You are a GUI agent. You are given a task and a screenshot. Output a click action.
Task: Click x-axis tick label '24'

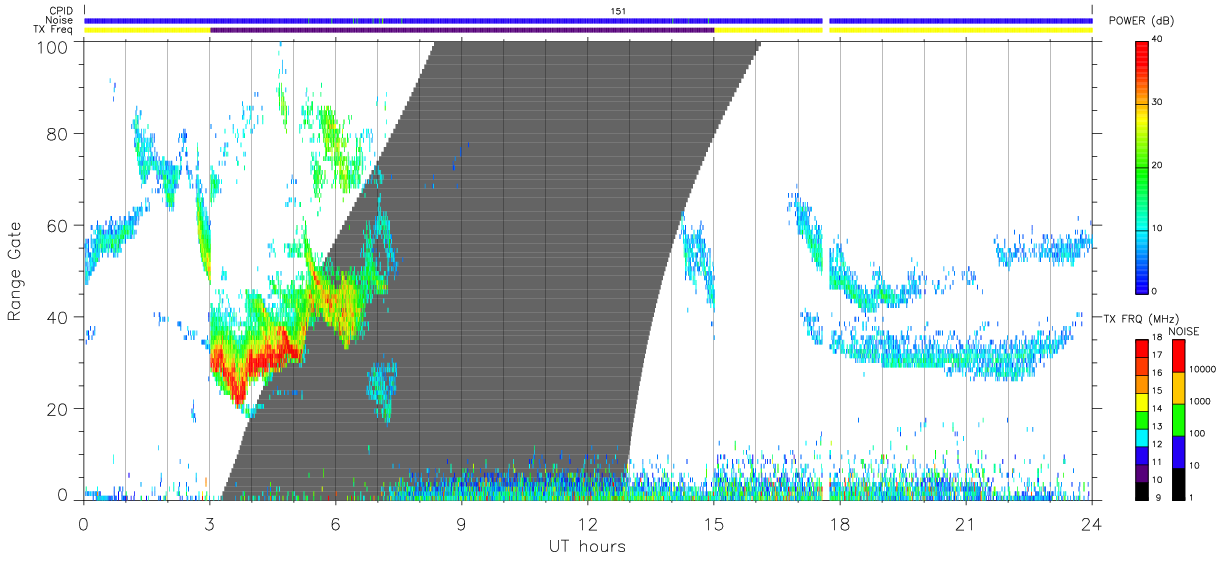pyautogui.click(x=1091, y=523)
